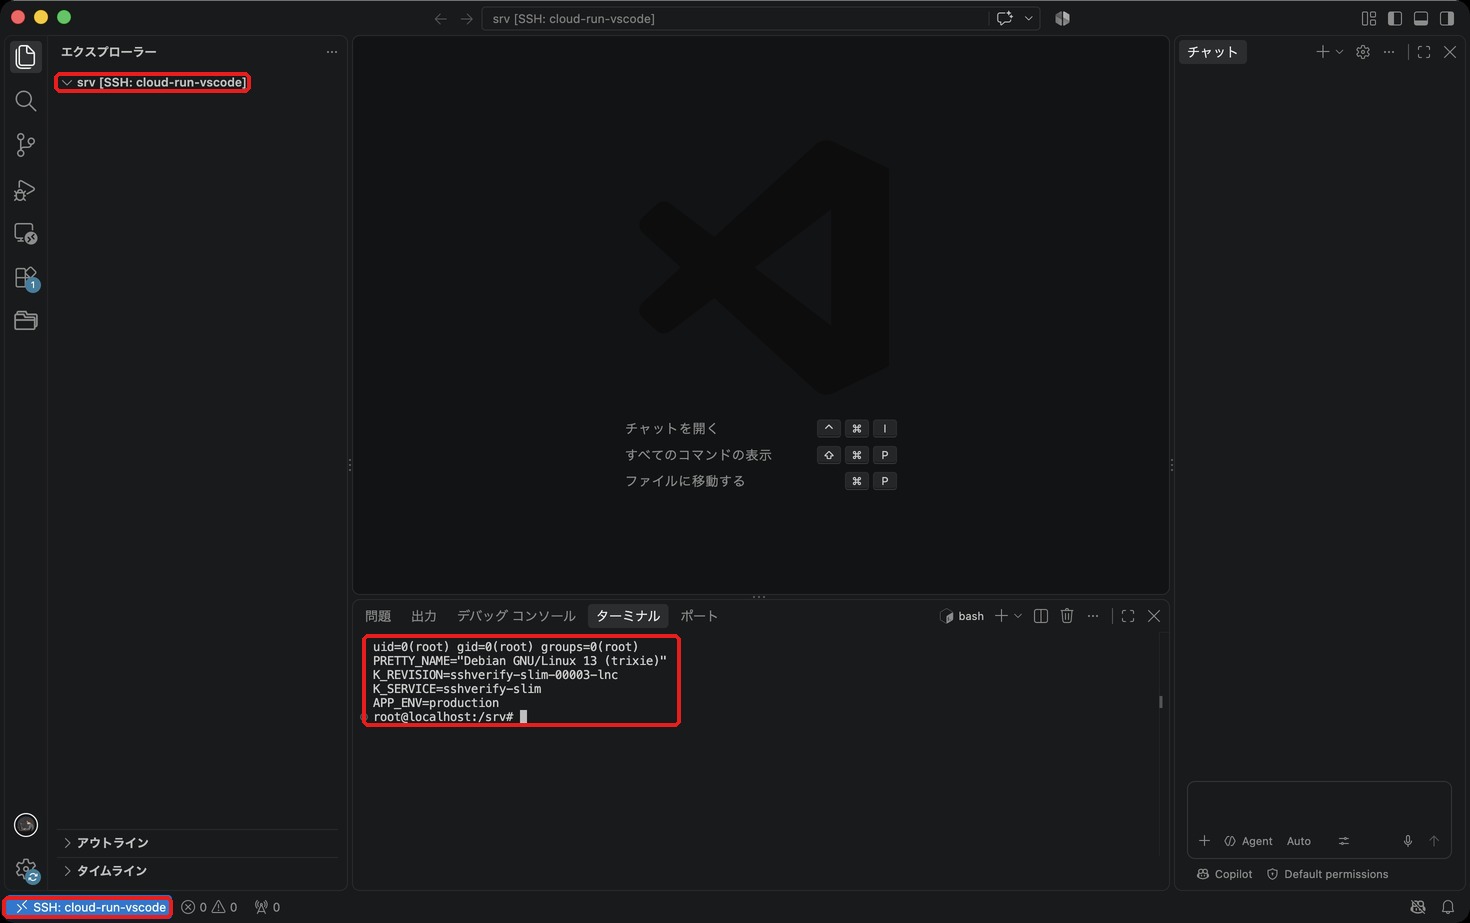Open errors and warnings count in status bar
1470x923 pixels.
(209, 907)
